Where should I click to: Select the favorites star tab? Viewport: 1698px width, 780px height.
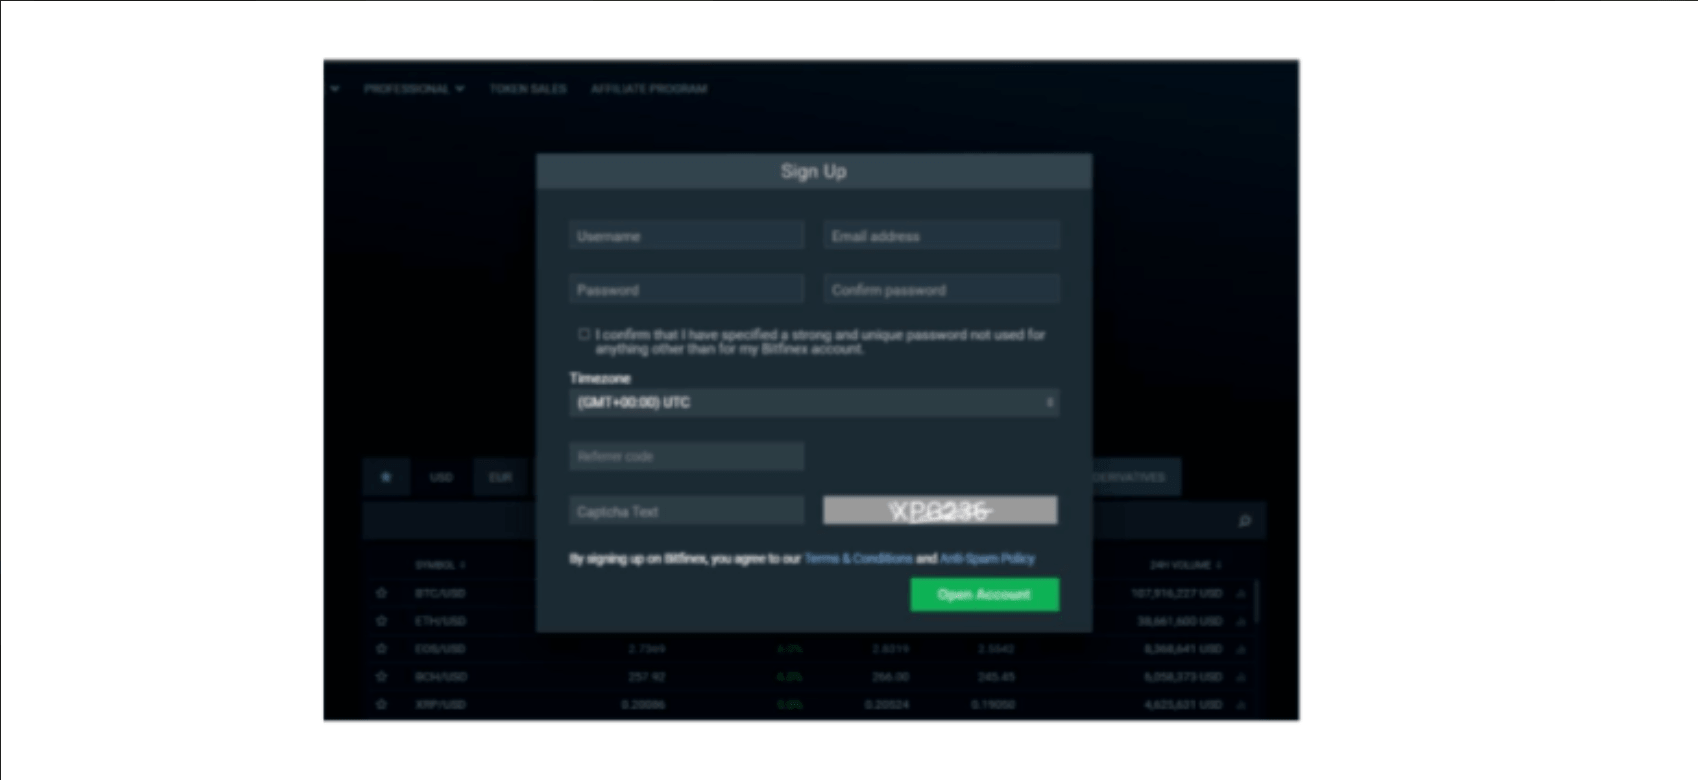(x=386, y=477)
